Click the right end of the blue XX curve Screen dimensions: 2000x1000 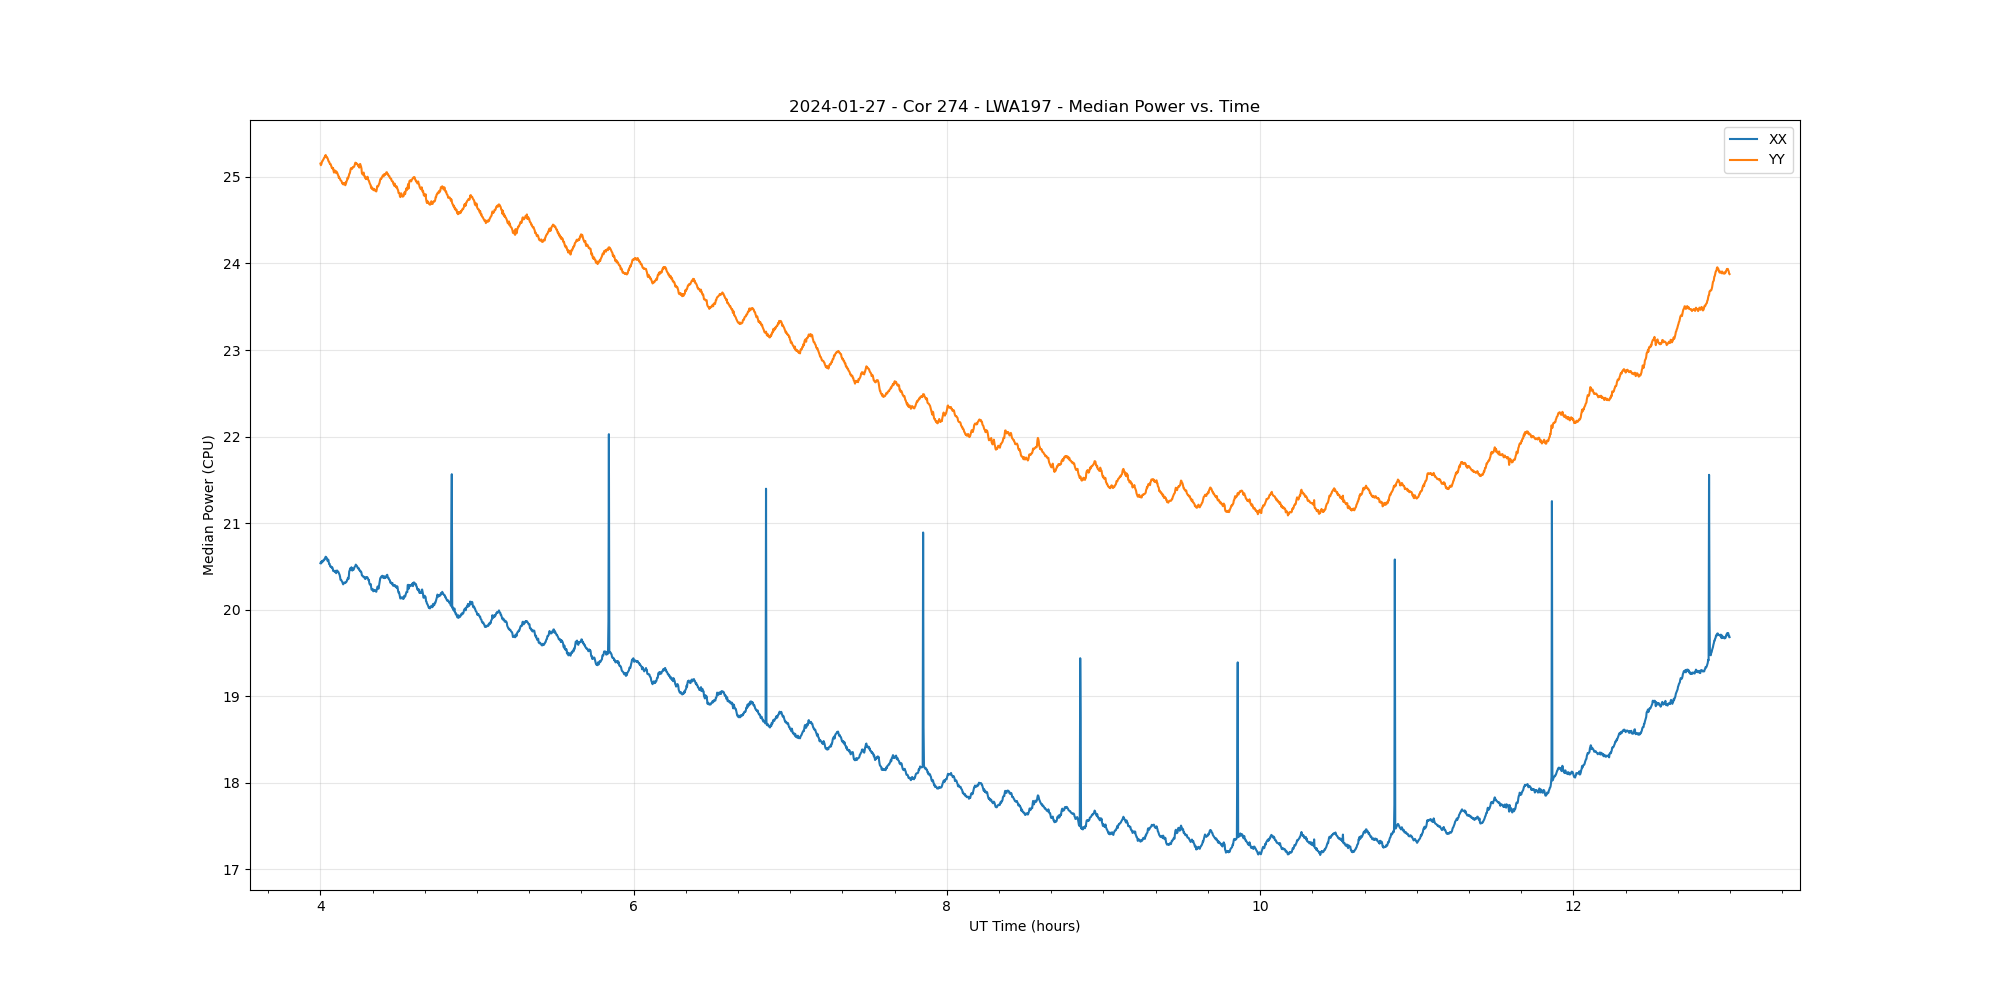[1729, 636]
